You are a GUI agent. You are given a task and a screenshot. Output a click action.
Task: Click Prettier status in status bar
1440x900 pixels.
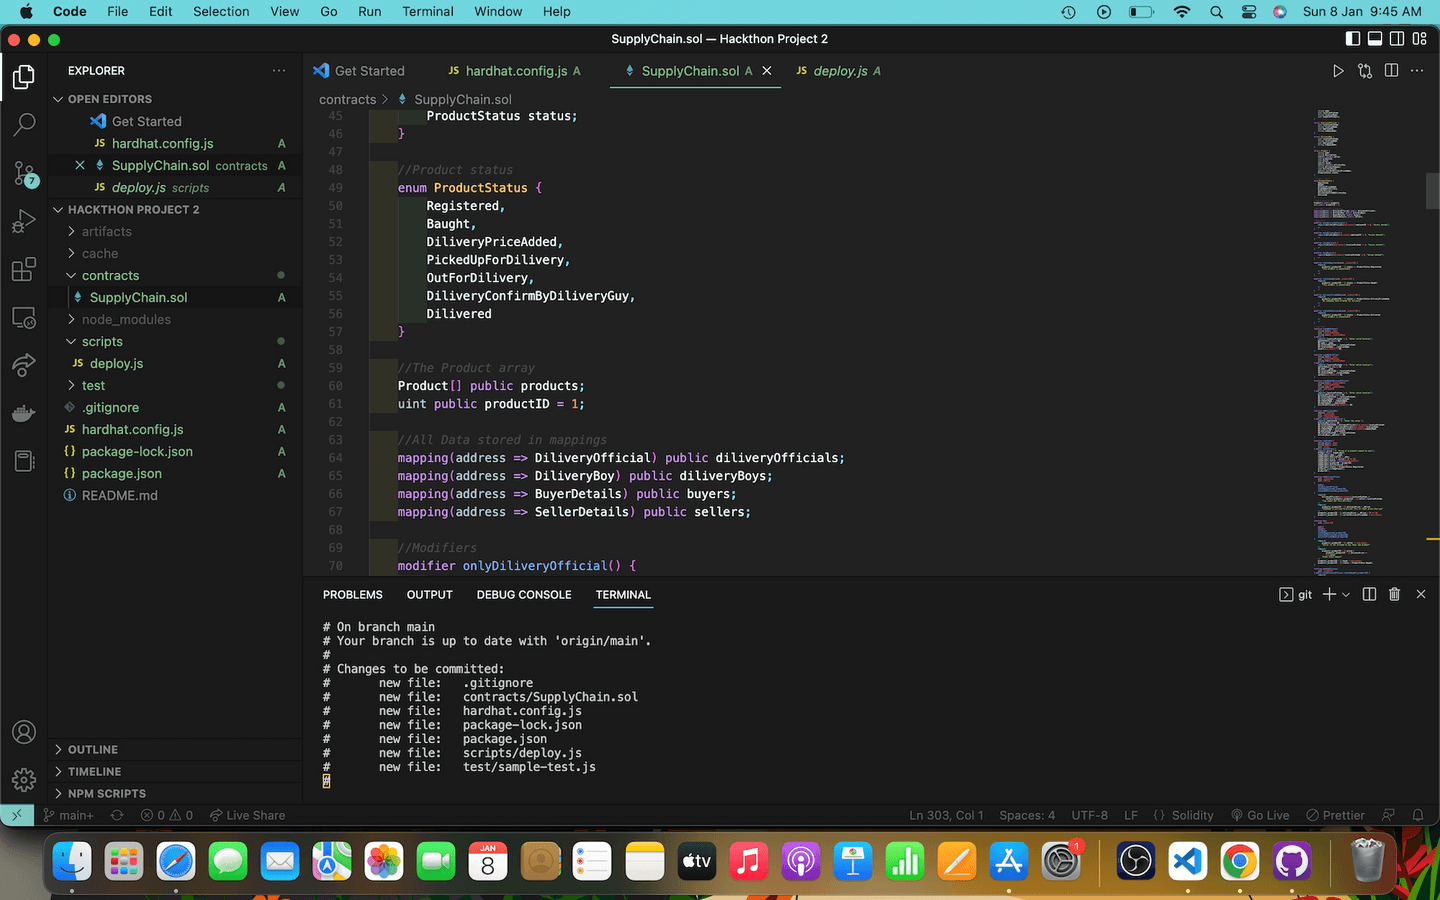tap(1335, 815)
